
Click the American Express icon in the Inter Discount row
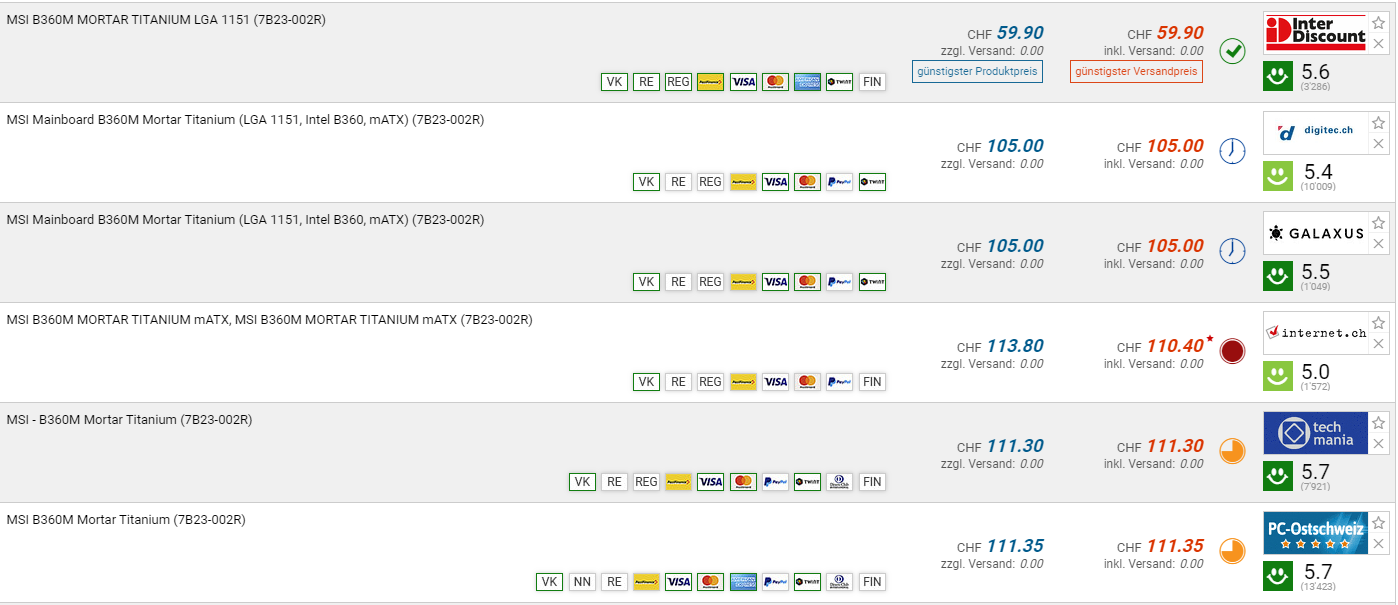pyautogui.click(x=807, y=82)
